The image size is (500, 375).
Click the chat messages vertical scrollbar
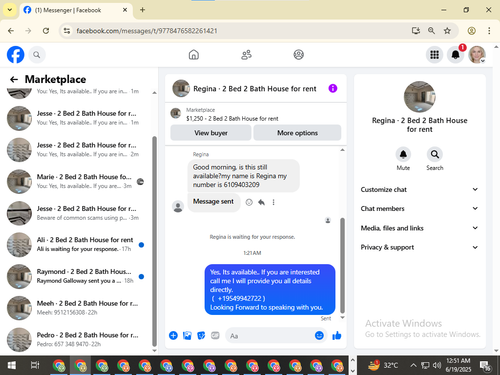click(342, 265)
